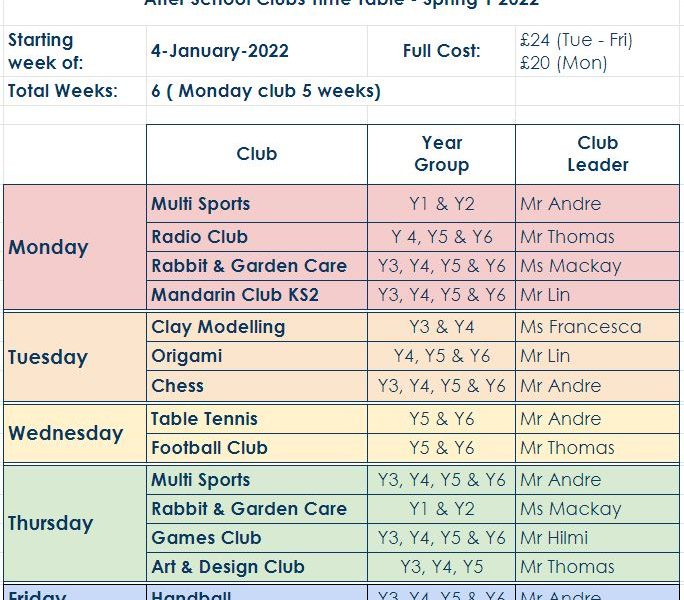Click the Year Group column header
The height and width of the screenshot is (600, 684).
click(441, 154)
